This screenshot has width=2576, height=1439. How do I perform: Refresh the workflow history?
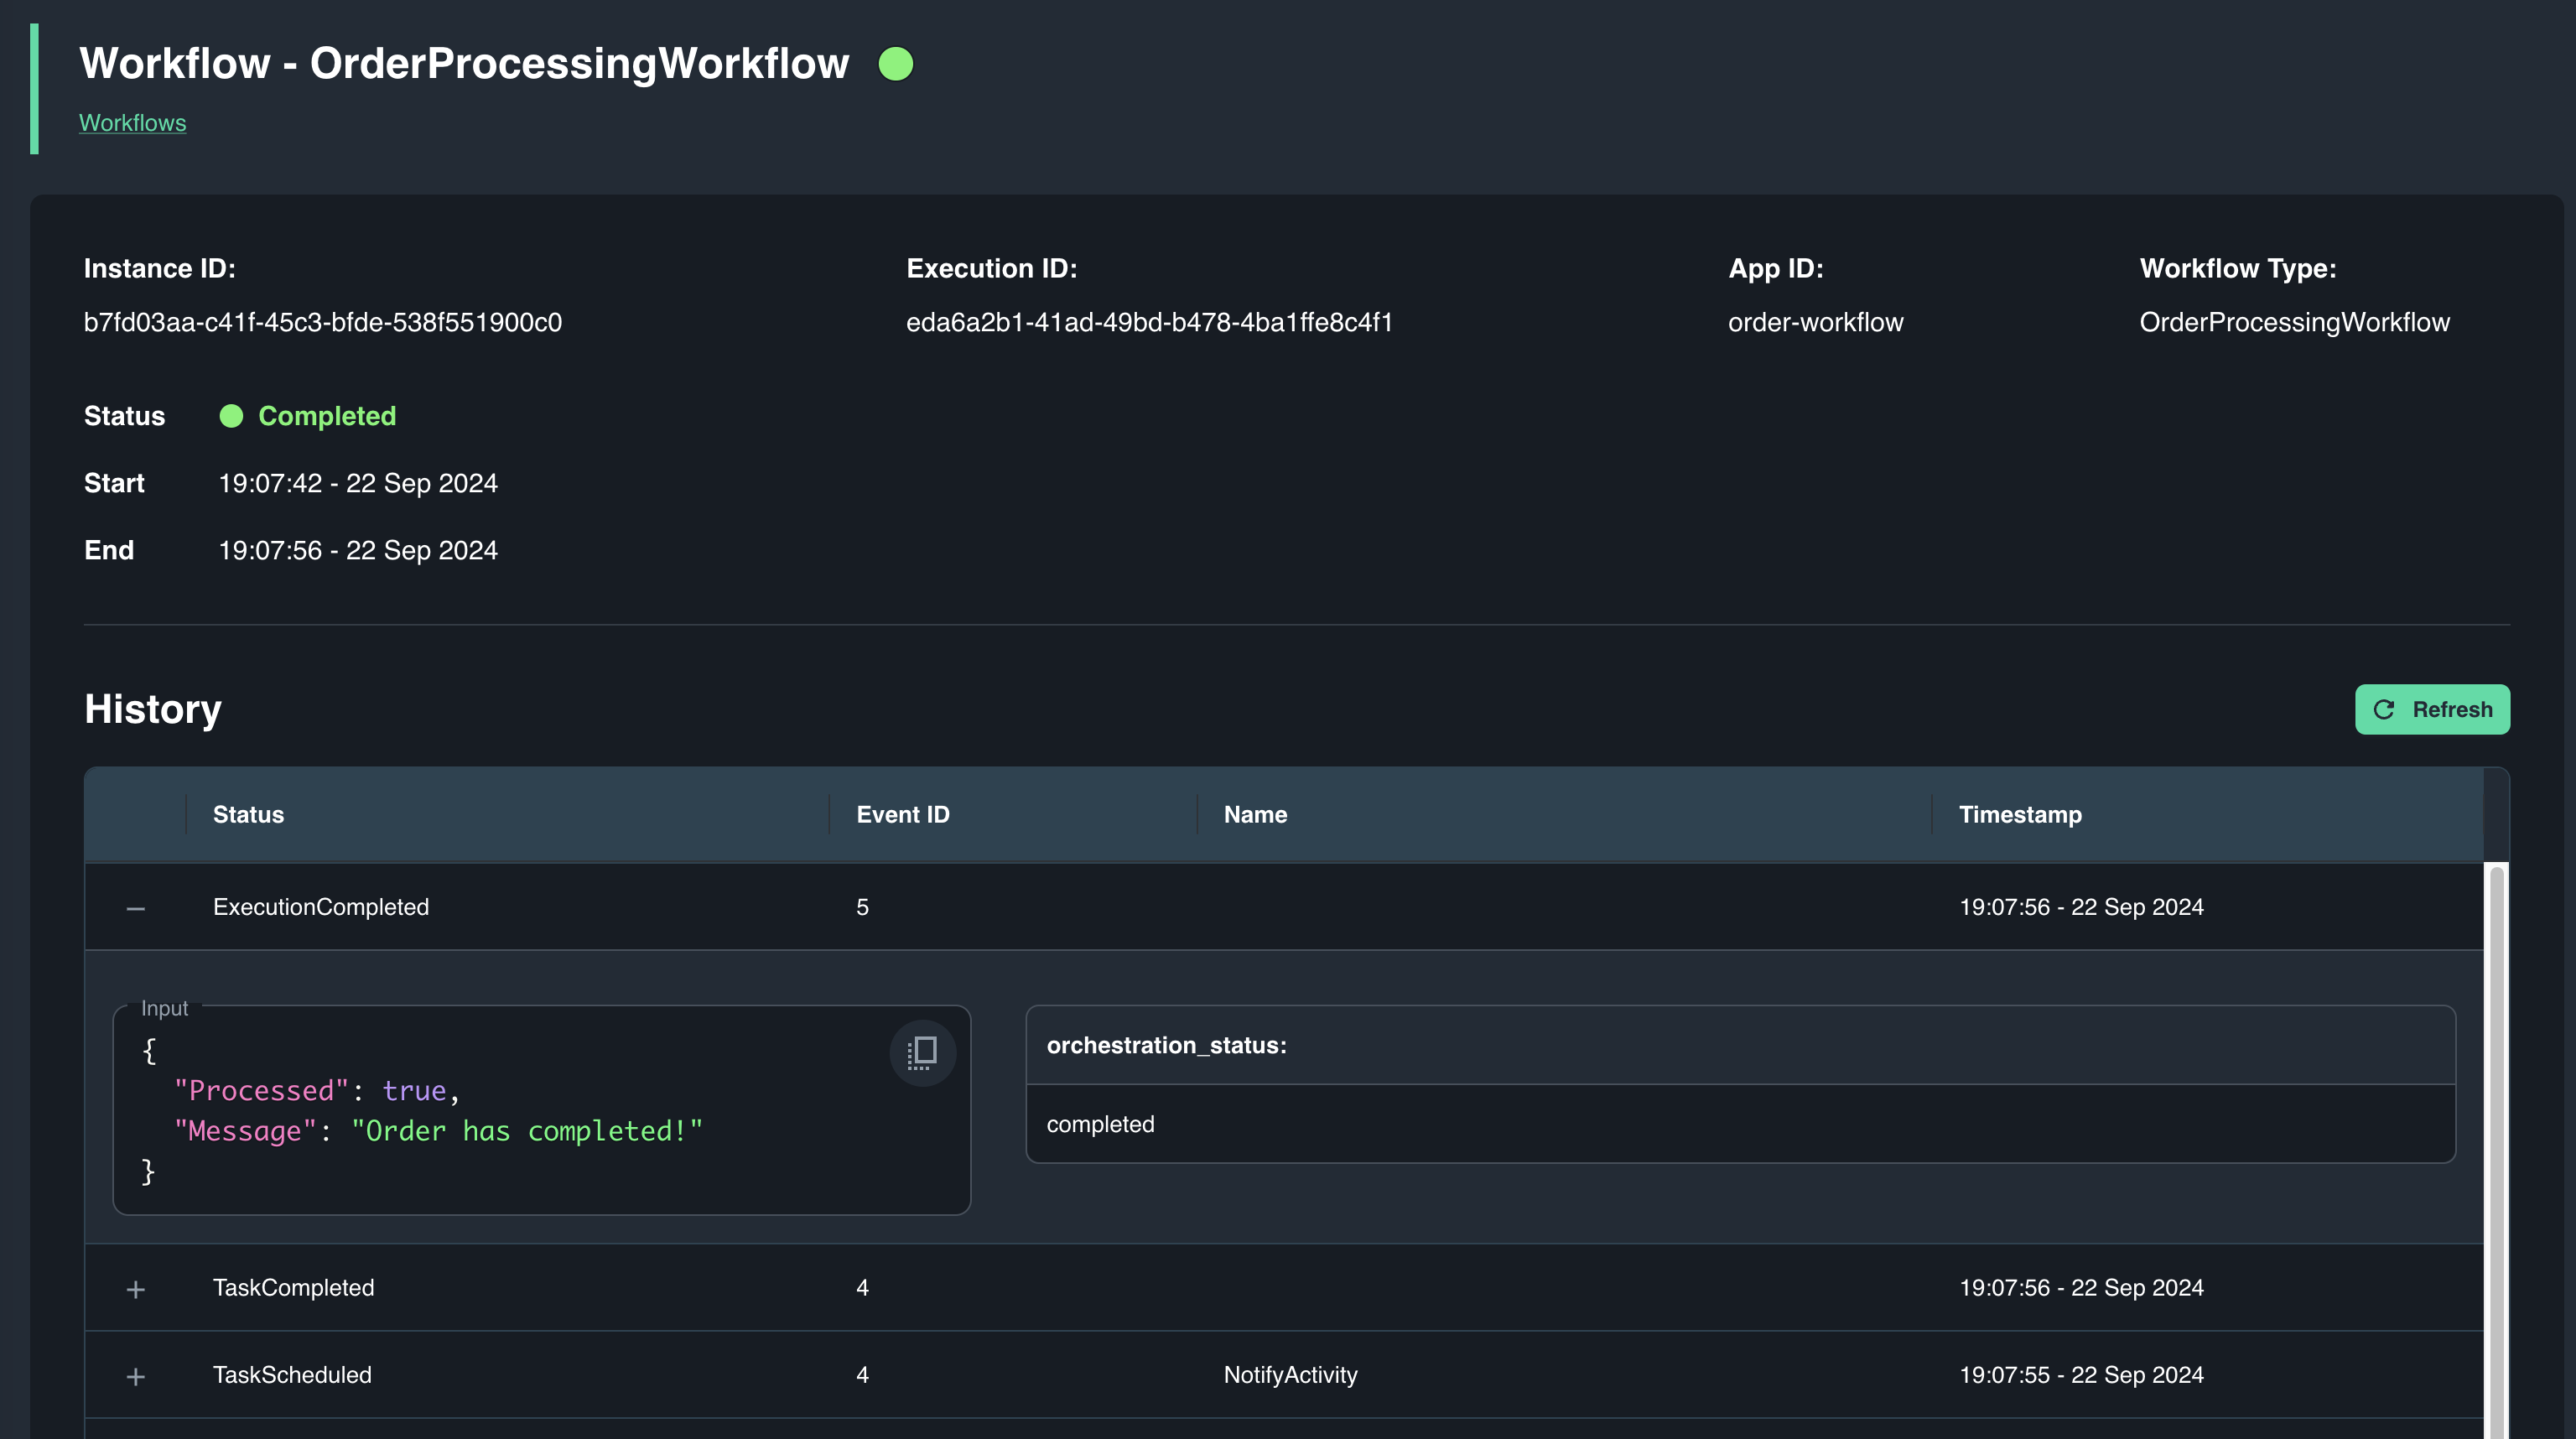coord(2432,709)
